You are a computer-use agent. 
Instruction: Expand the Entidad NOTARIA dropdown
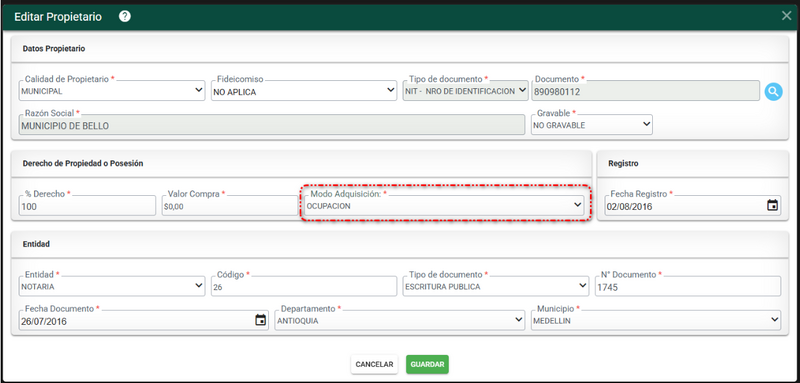(112, 286)
